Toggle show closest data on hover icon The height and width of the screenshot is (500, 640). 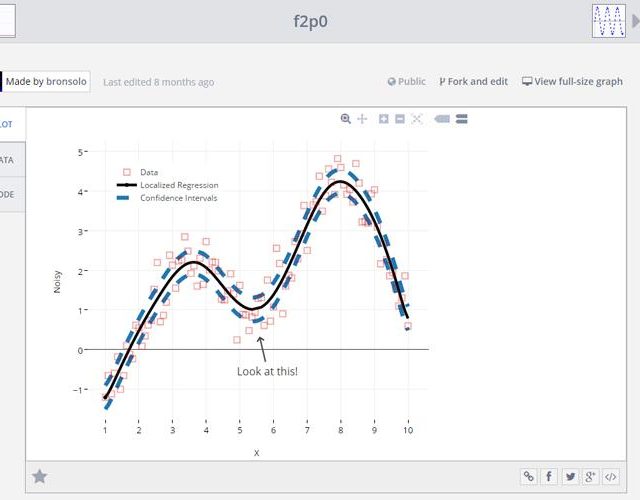442,119
